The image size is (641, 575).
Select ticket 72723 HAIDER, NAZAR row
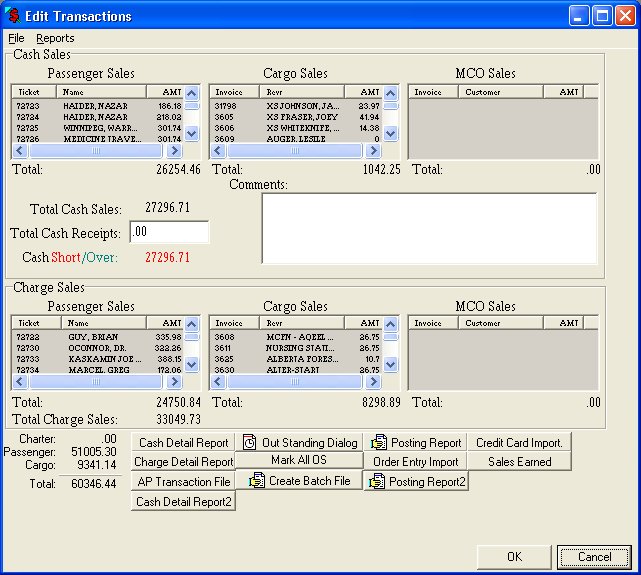[98, 106]
